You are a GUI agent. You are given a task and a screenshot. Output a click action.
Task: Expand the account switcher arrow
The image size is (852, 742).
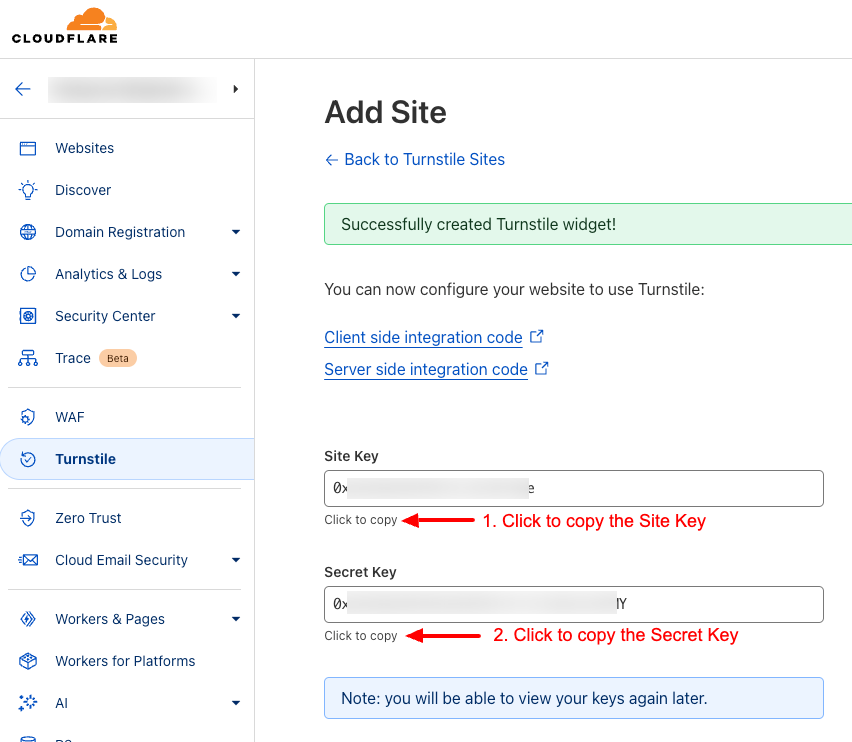click(x=235, y=89)
